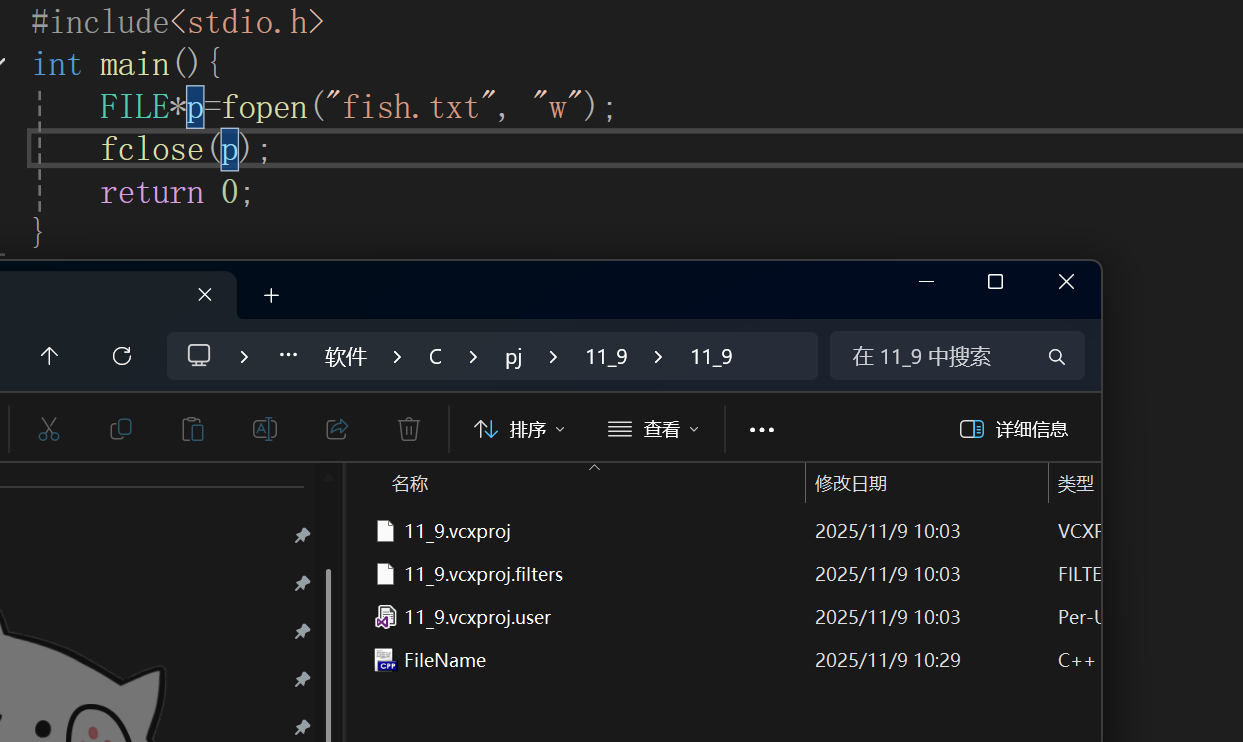Viewport: 1243px width, 742px height.
Task: Click the pin icon next to 11_9.vcxproj.user row
Action: (x=302, y=631)
